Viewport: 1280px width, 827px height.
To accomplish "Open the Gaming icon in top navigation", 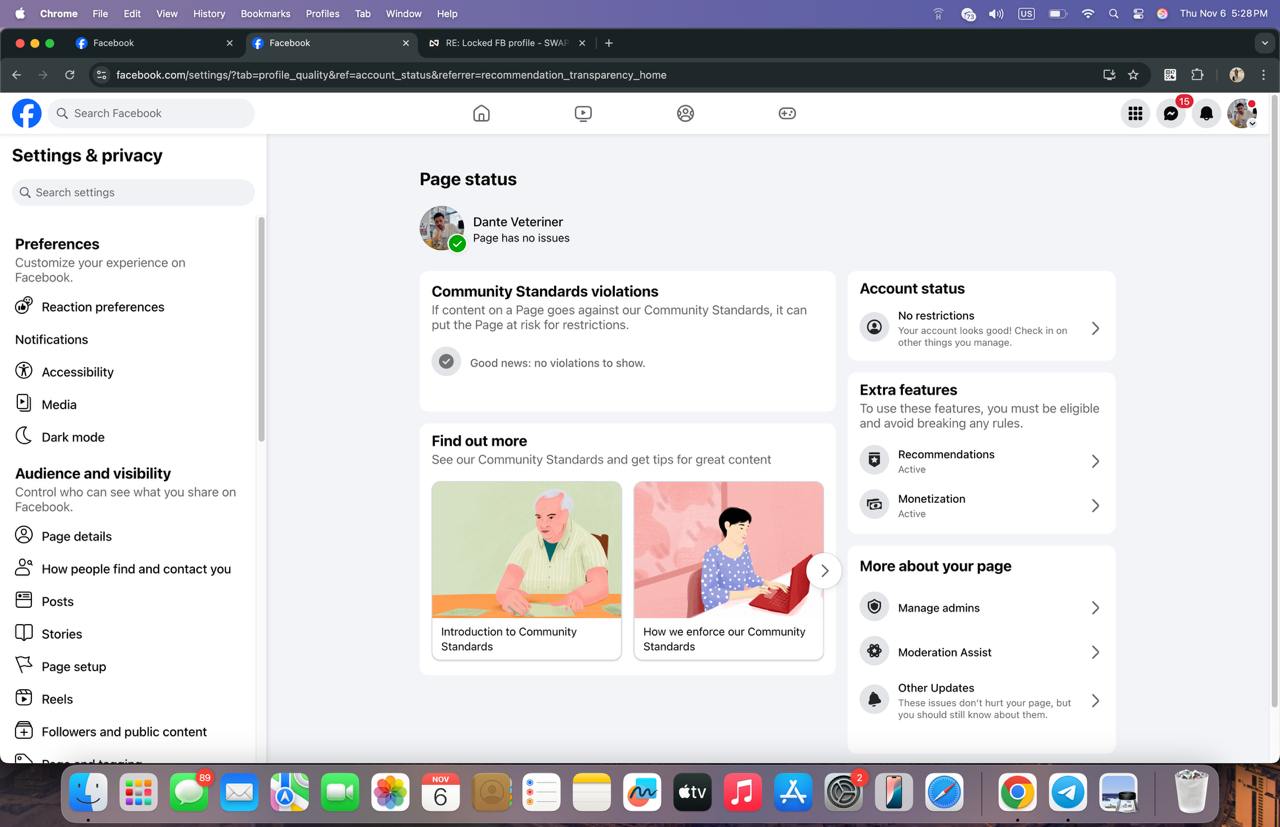I will tap(787, 113).
